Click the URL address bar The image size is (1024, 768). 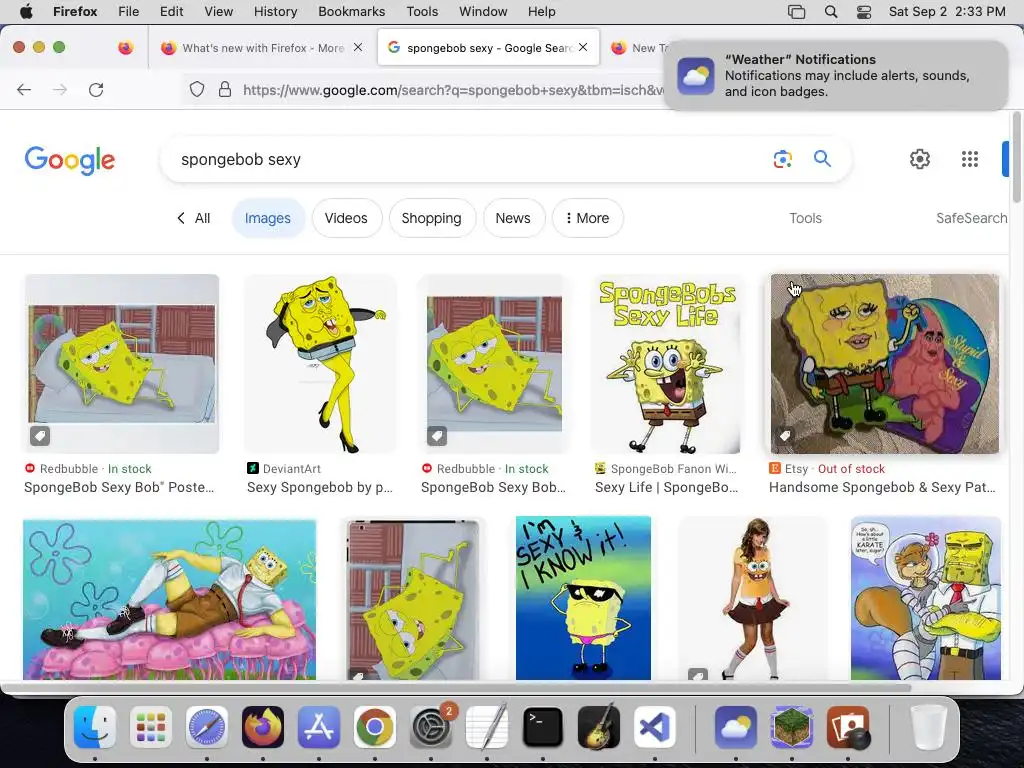tap(451, 89)
